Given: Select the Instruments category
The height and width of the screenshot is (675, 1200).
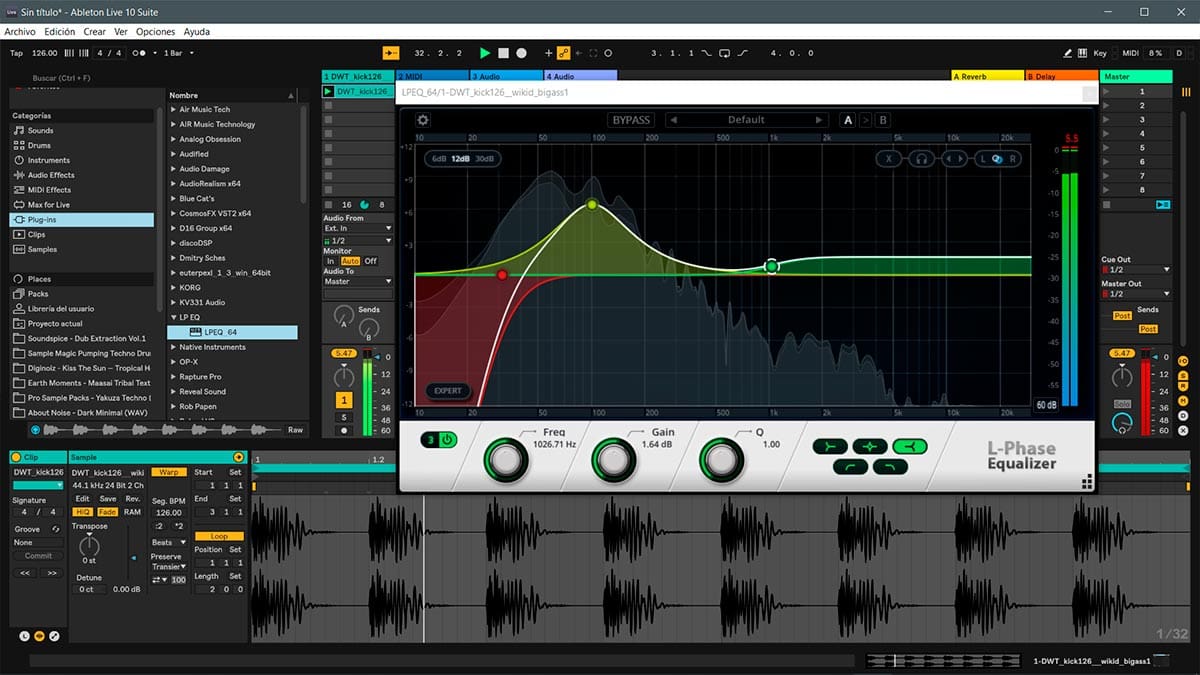Looking at the screenshot, I should (x=48, y=160).
